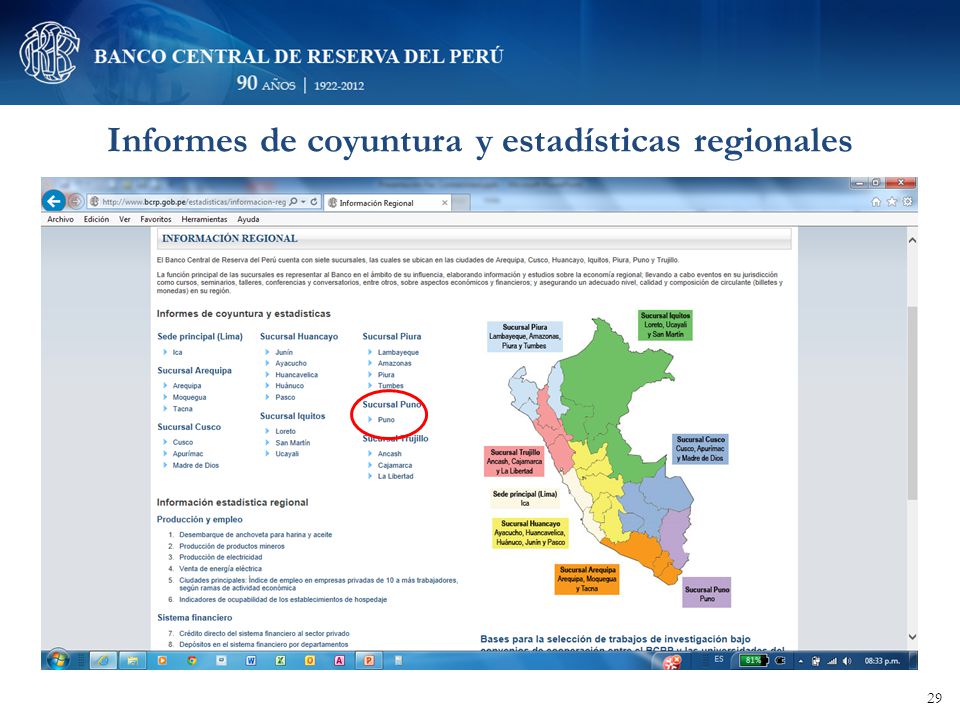
Task: Switch to PowerPoint in the taskbar
Action: (369, 660)
